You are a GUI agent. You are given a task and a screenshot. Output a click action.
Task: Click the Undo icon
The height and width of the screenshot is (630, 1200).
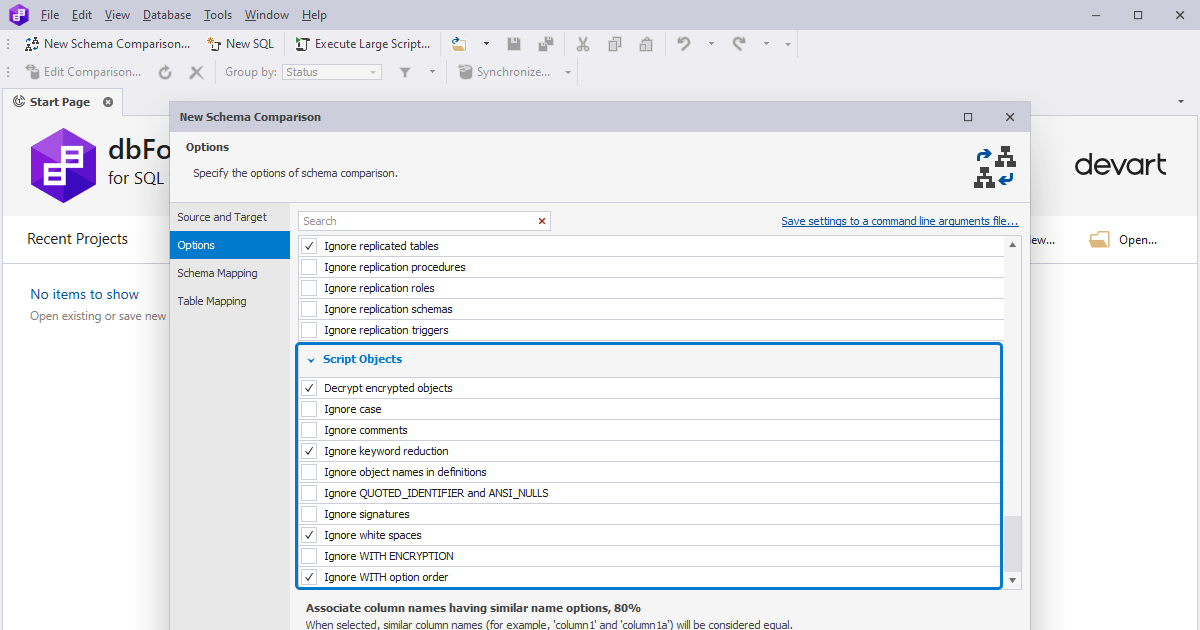pos(682,43)
